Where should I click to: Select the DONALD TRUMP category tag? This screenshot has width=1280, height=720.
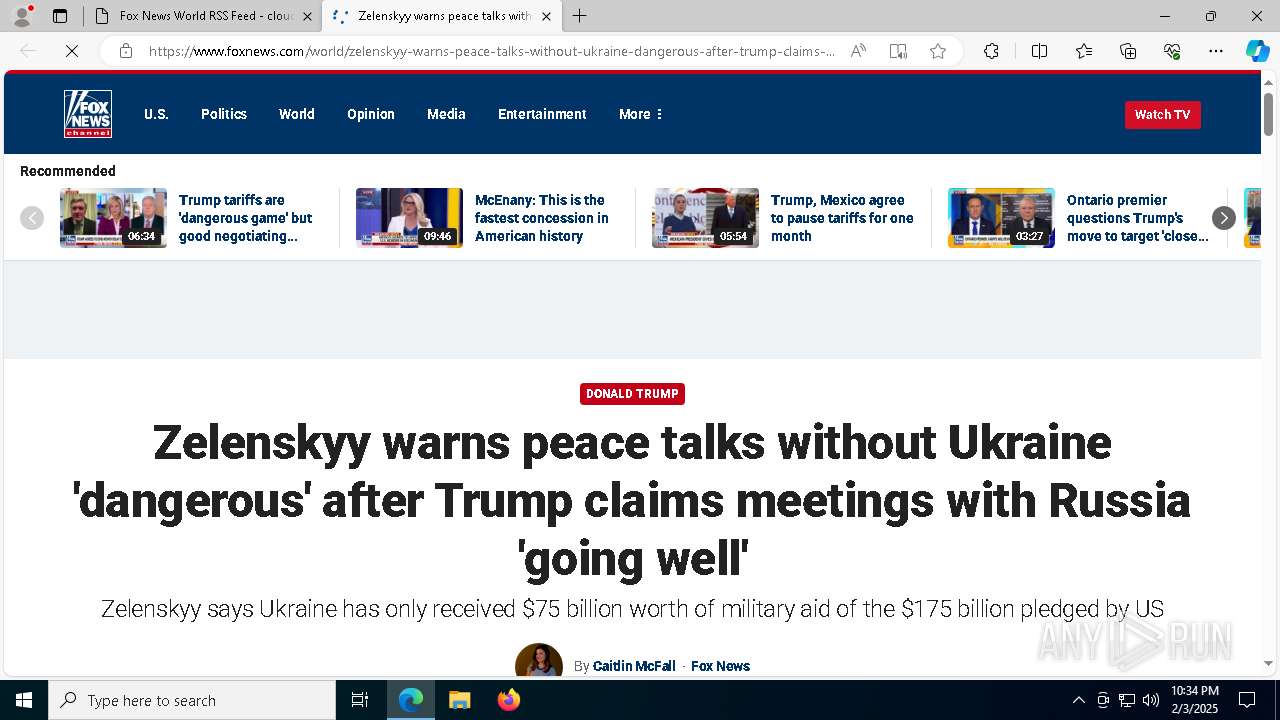pyautogui.click(x=632, y=394)
